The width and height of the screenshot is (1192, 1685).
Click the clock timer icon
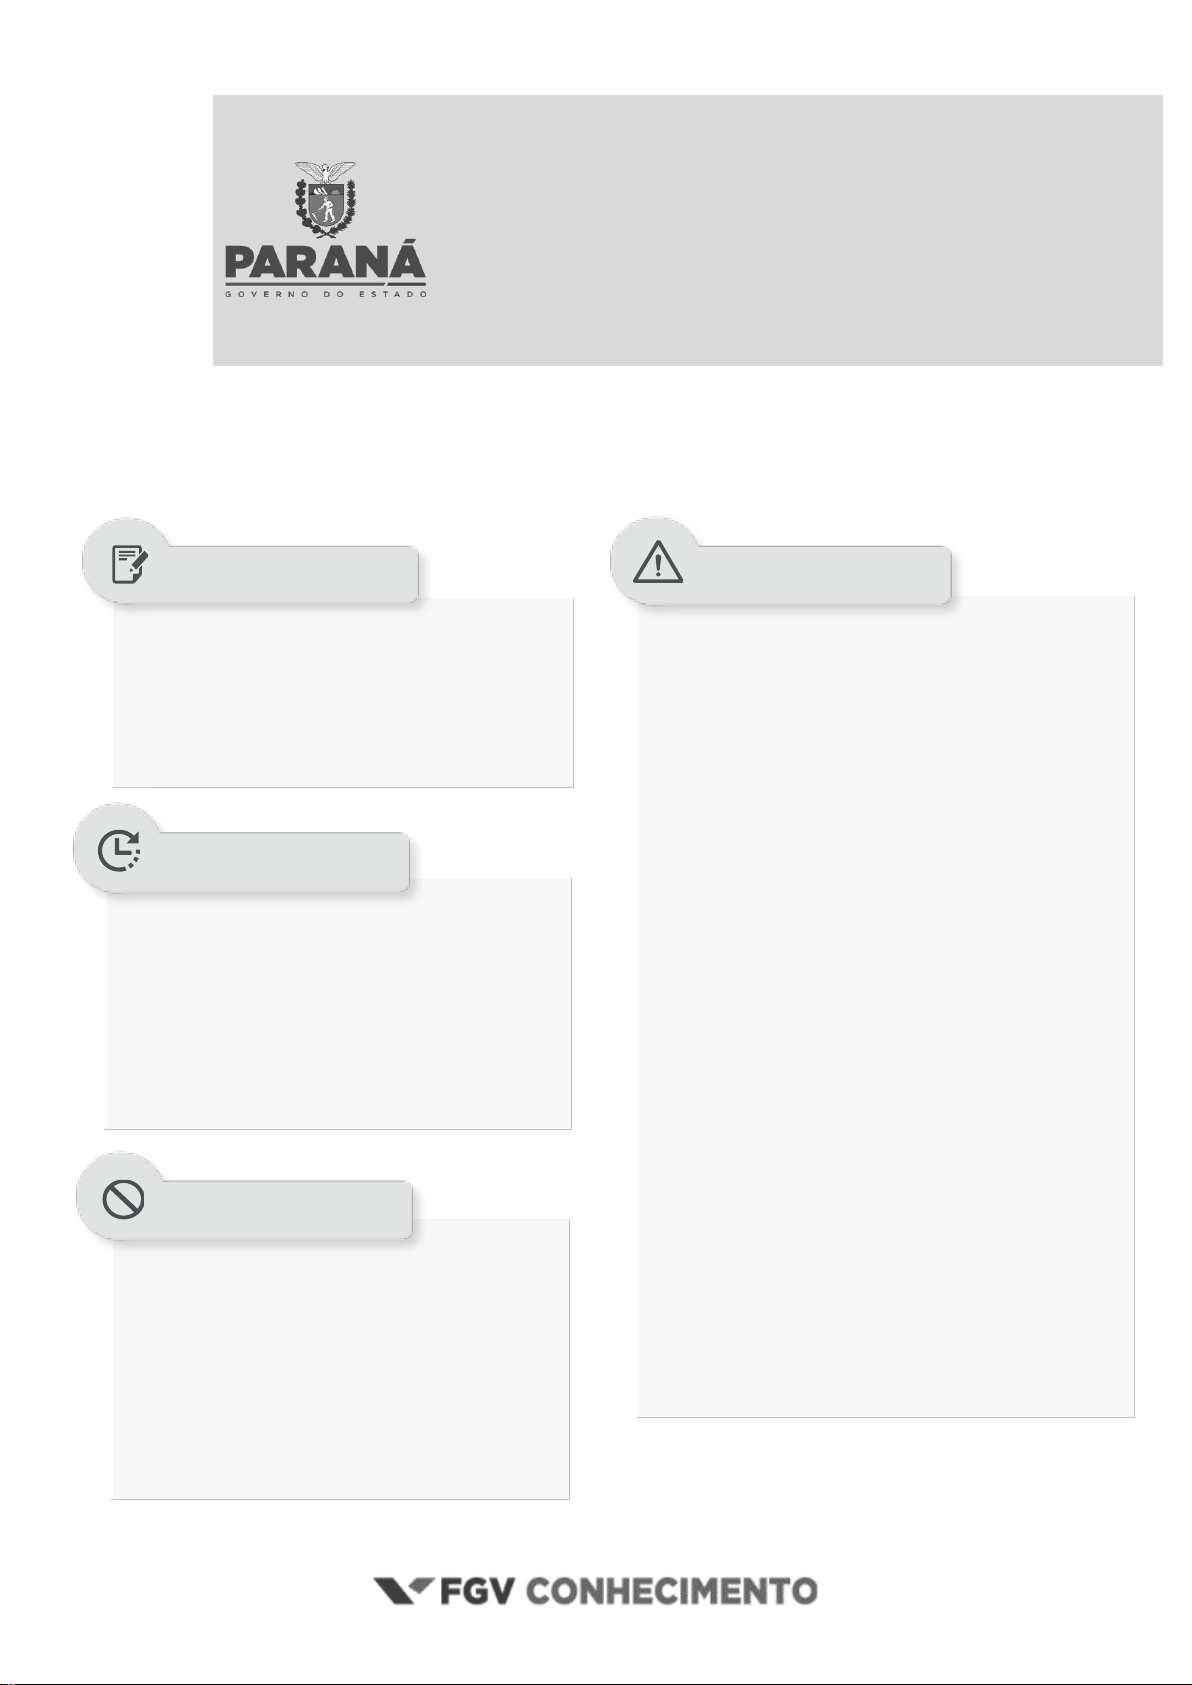click(x=119, y=850)
